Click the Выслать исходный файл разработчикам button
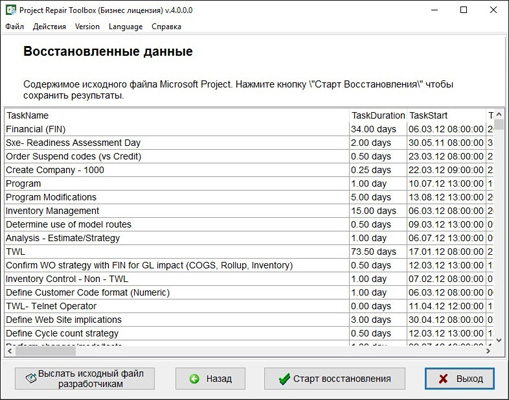 pyautogui.click(x=85, y=379)
